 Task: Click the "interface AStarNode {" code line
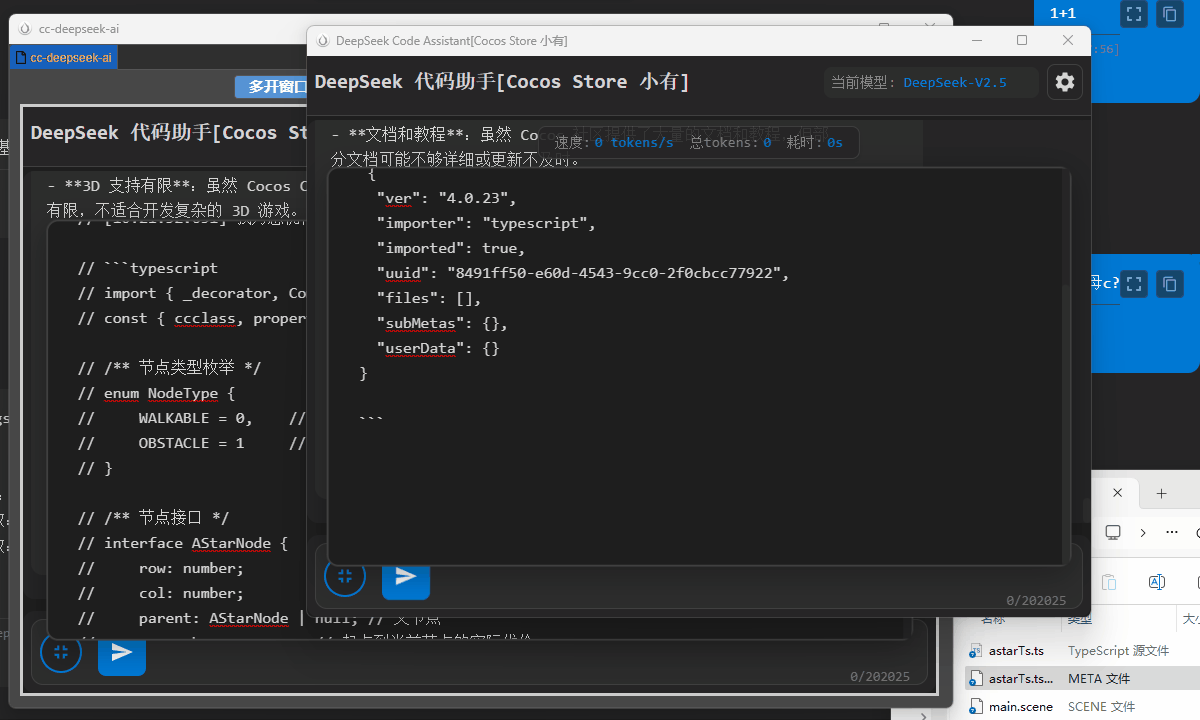[183, 543]
